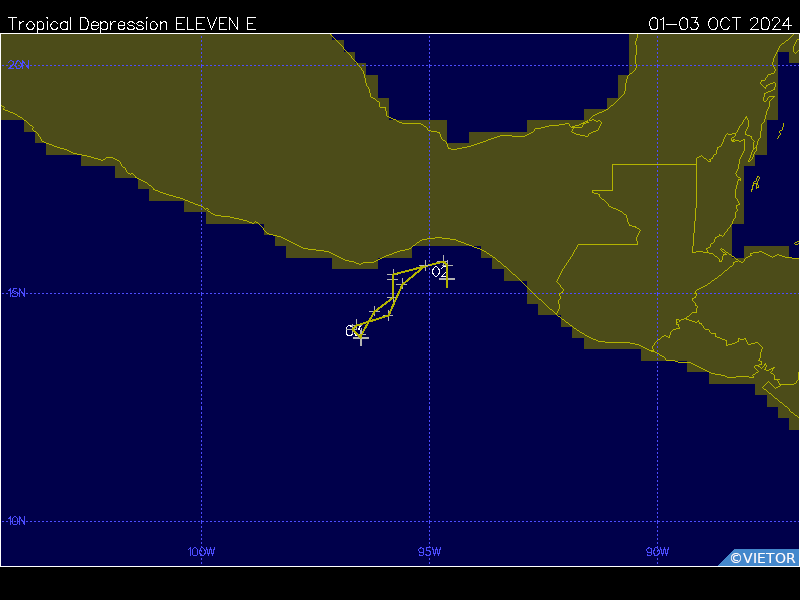
Task: Click the Yucatan Peninsula landmass
Action: 700,110
